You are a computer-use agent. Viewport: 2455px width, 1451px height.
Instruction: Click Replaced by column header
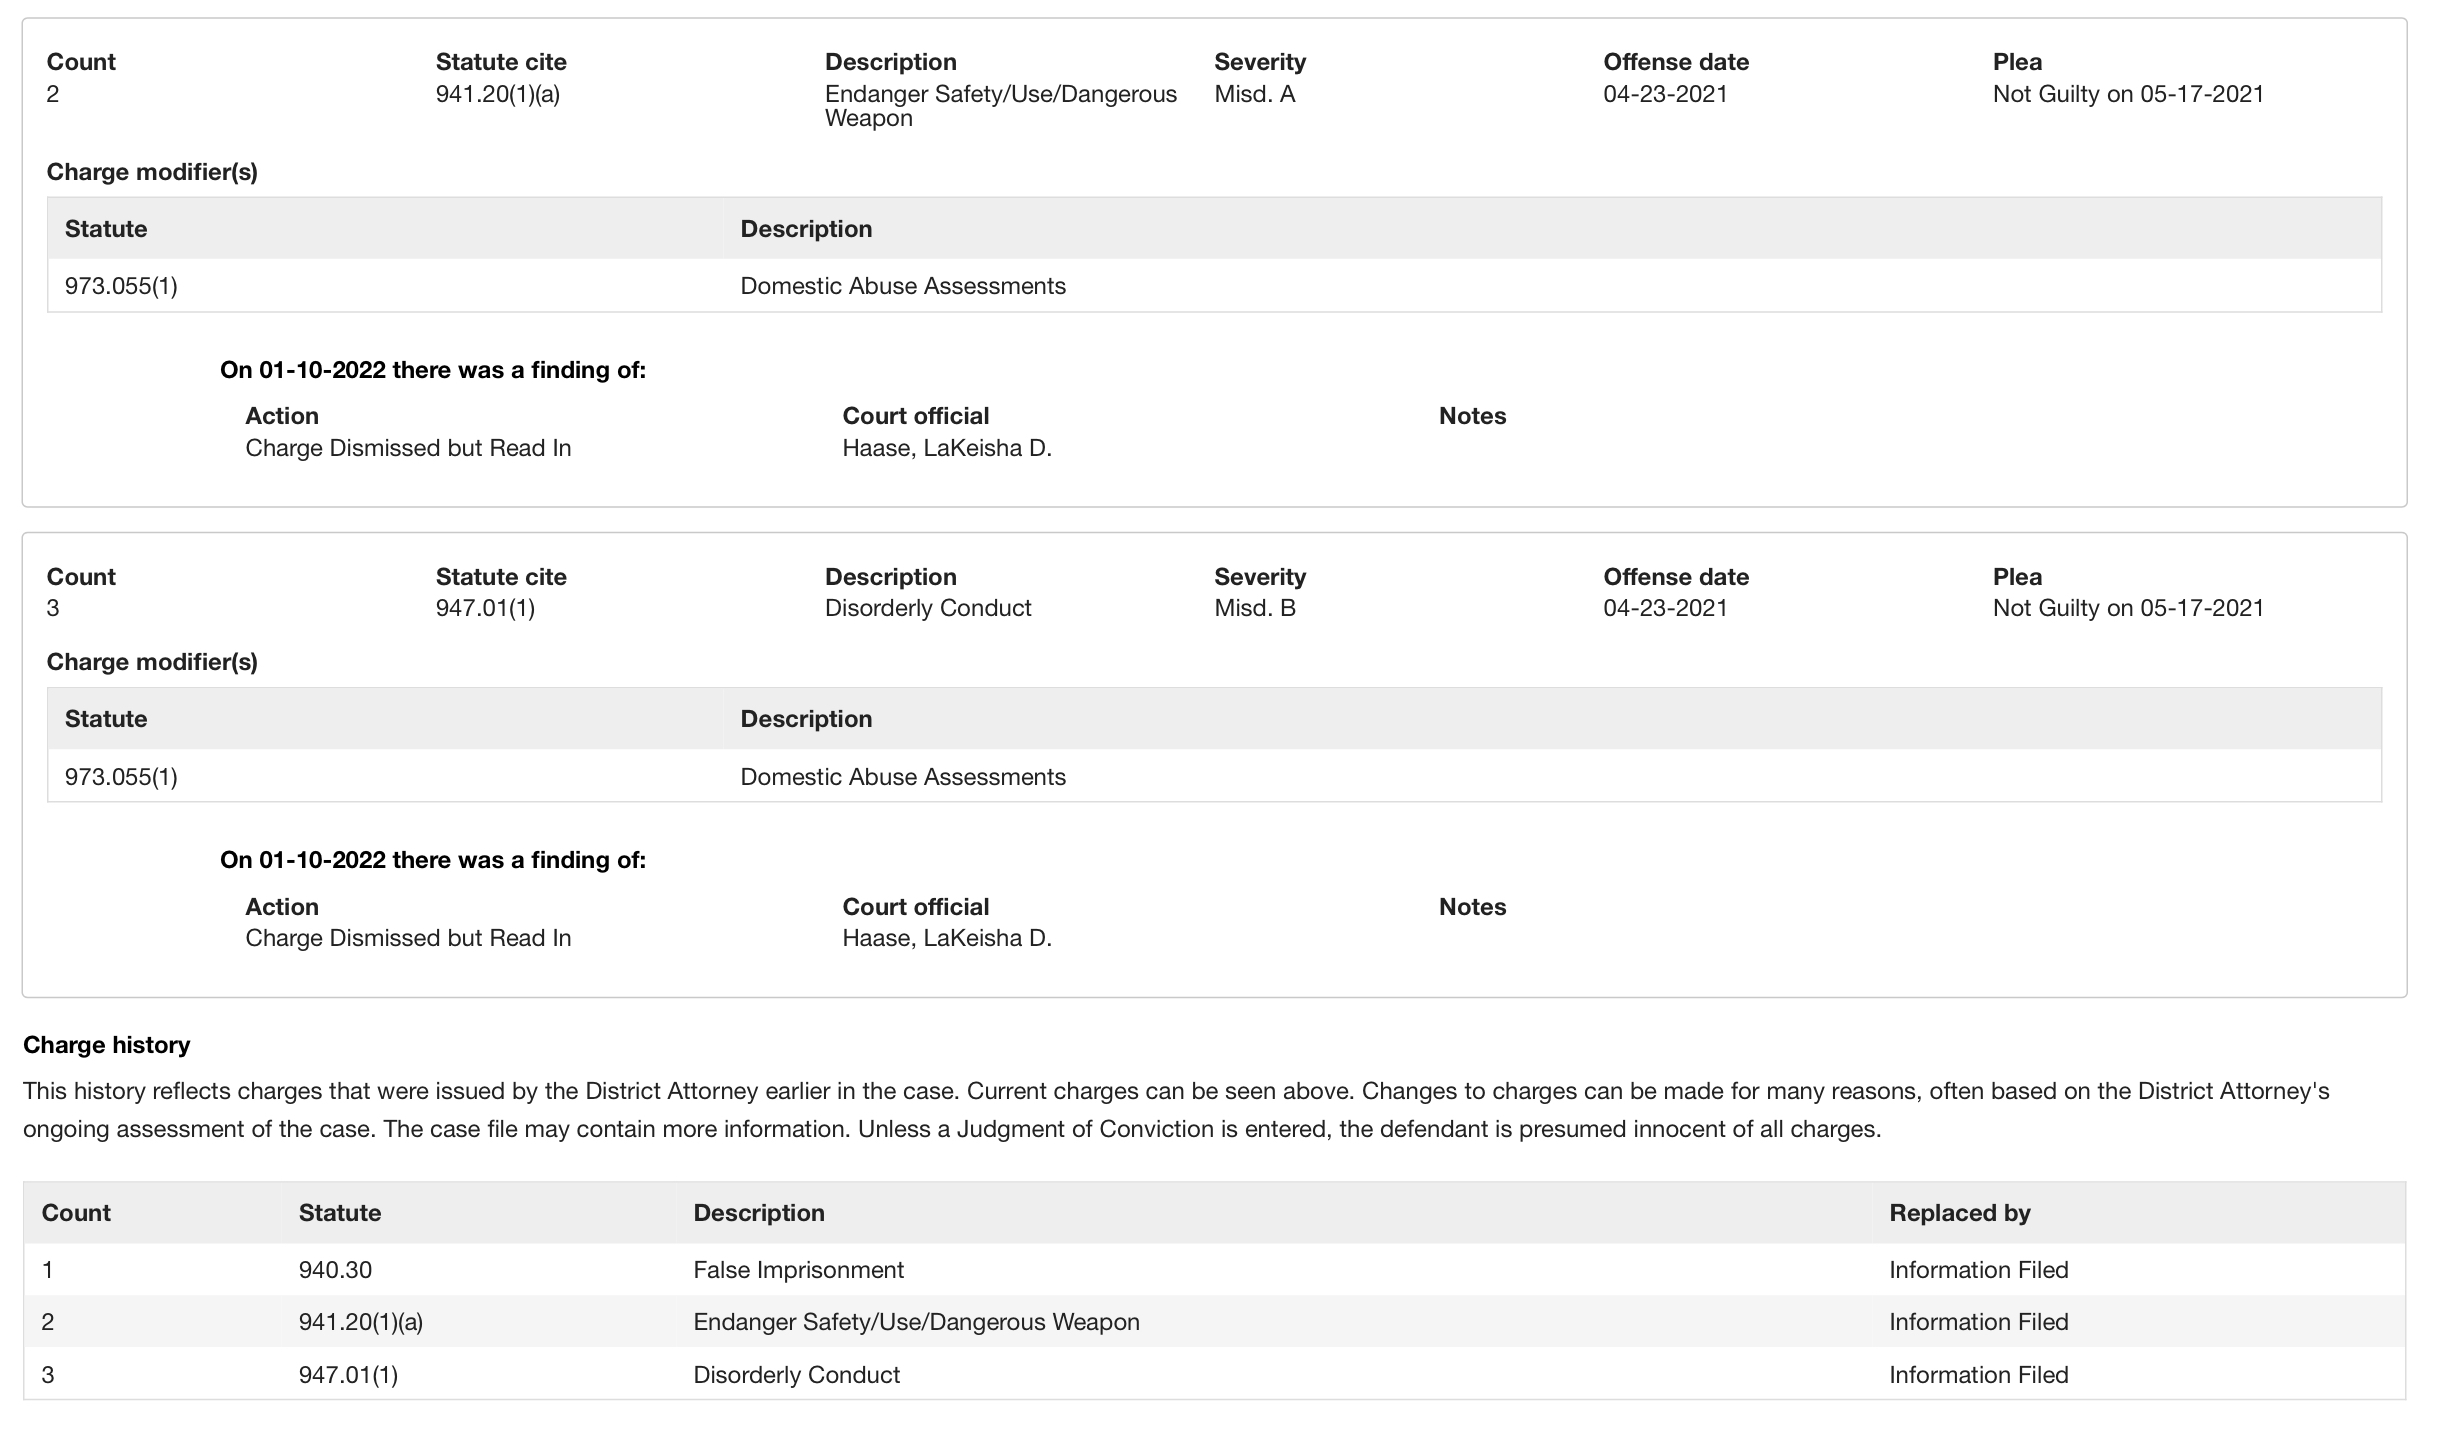tap(1959, 1213)
